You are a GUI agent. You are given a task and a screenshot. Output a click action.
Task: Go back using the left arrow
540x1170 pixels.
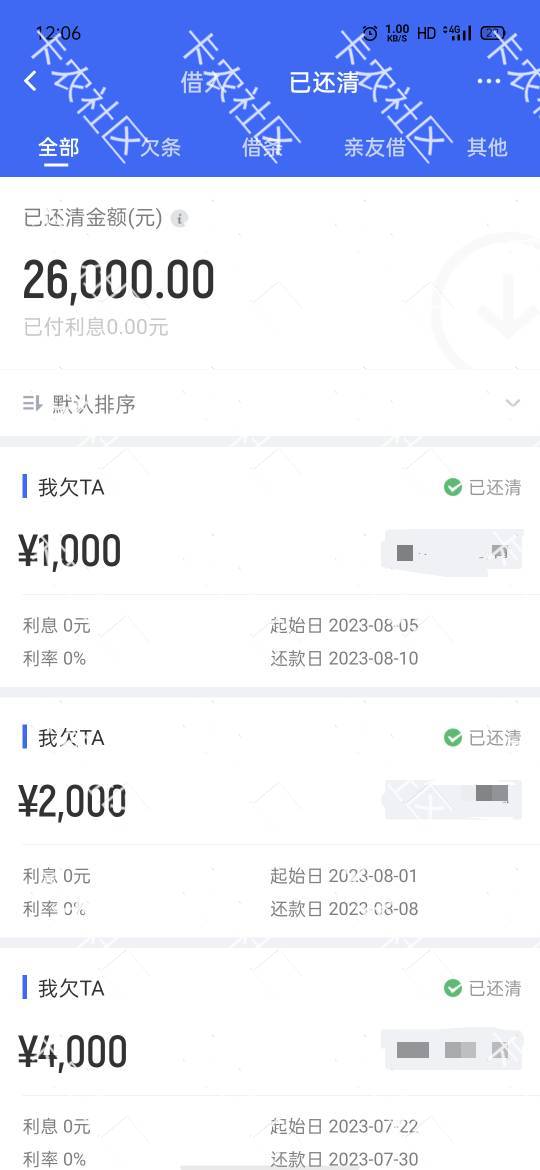31,81
